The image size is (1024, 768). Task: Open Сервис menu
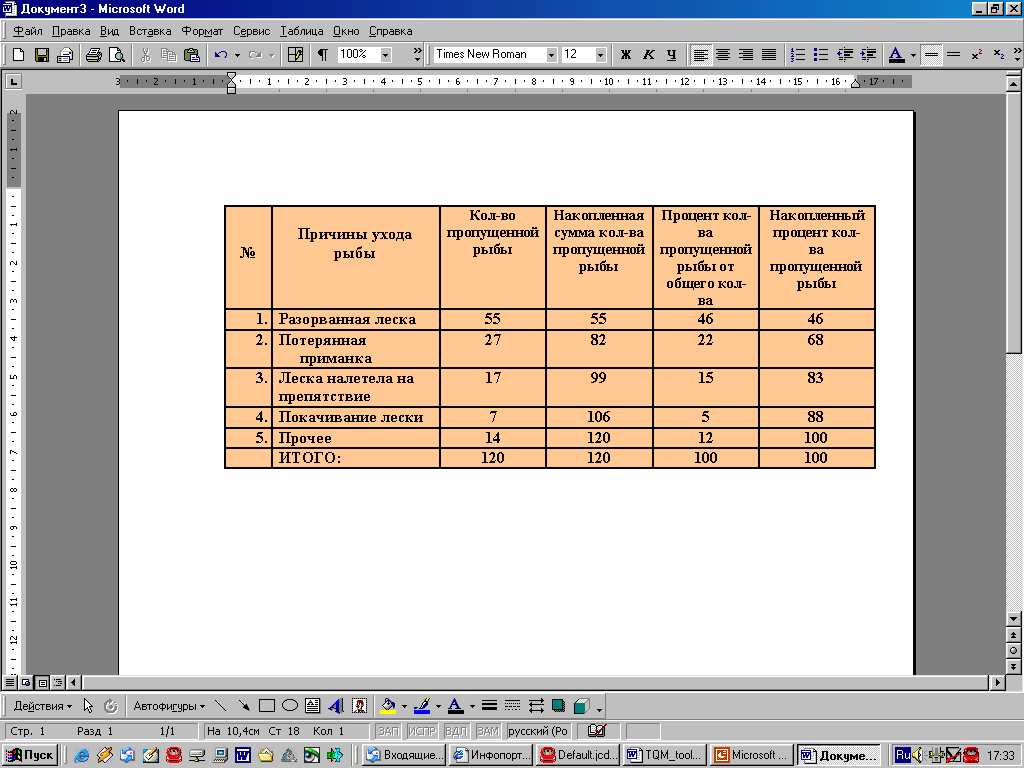tap(251, 31)
